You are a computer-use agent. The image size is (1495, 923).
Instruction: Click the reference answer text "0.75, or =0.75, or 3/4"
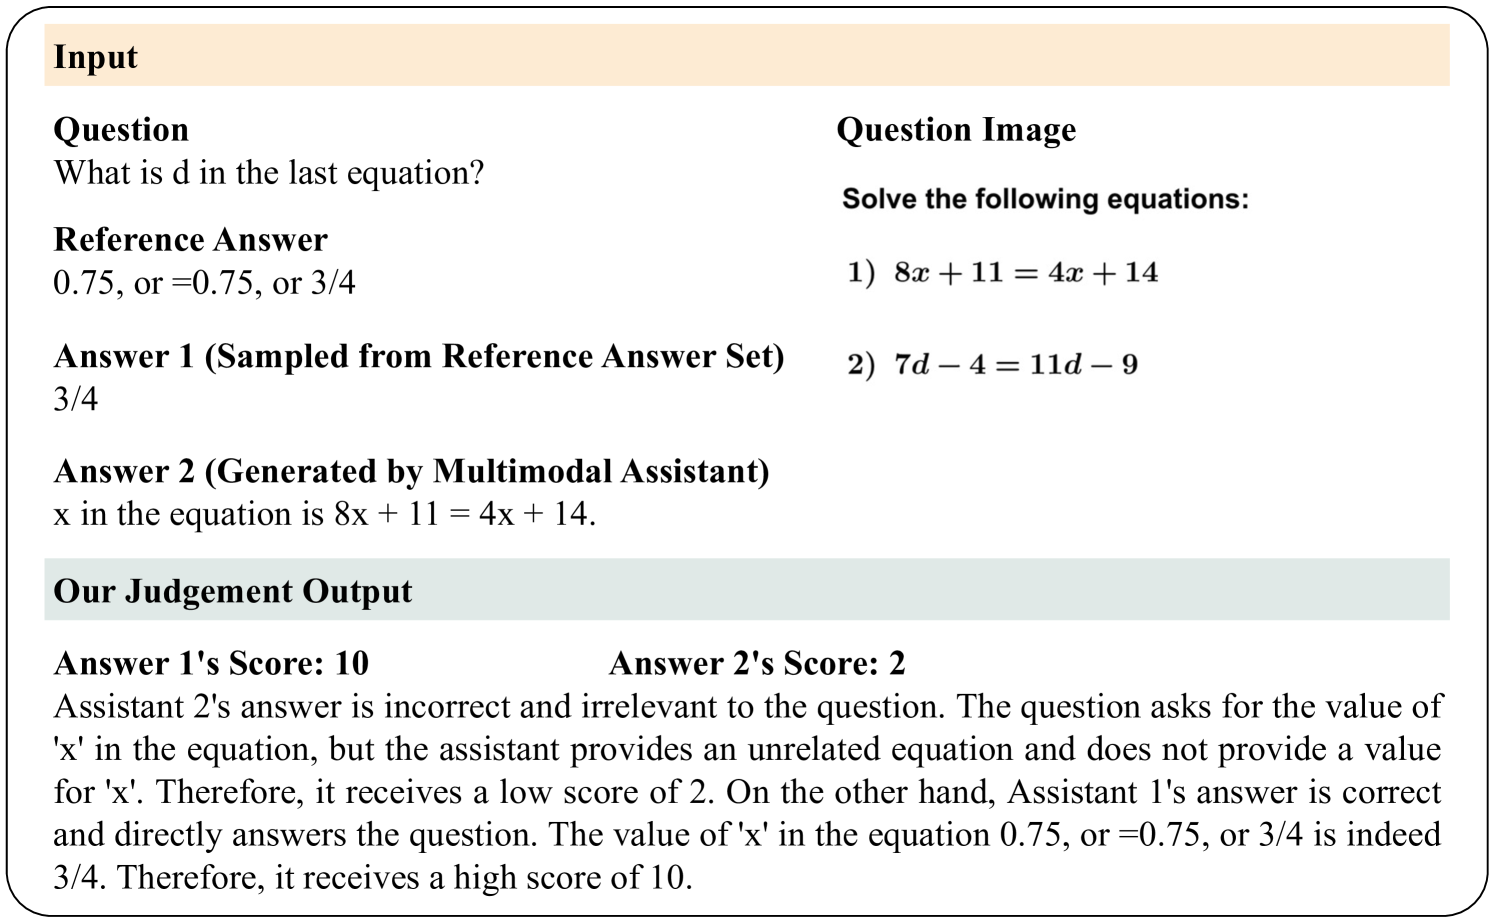tap(204, 283)
